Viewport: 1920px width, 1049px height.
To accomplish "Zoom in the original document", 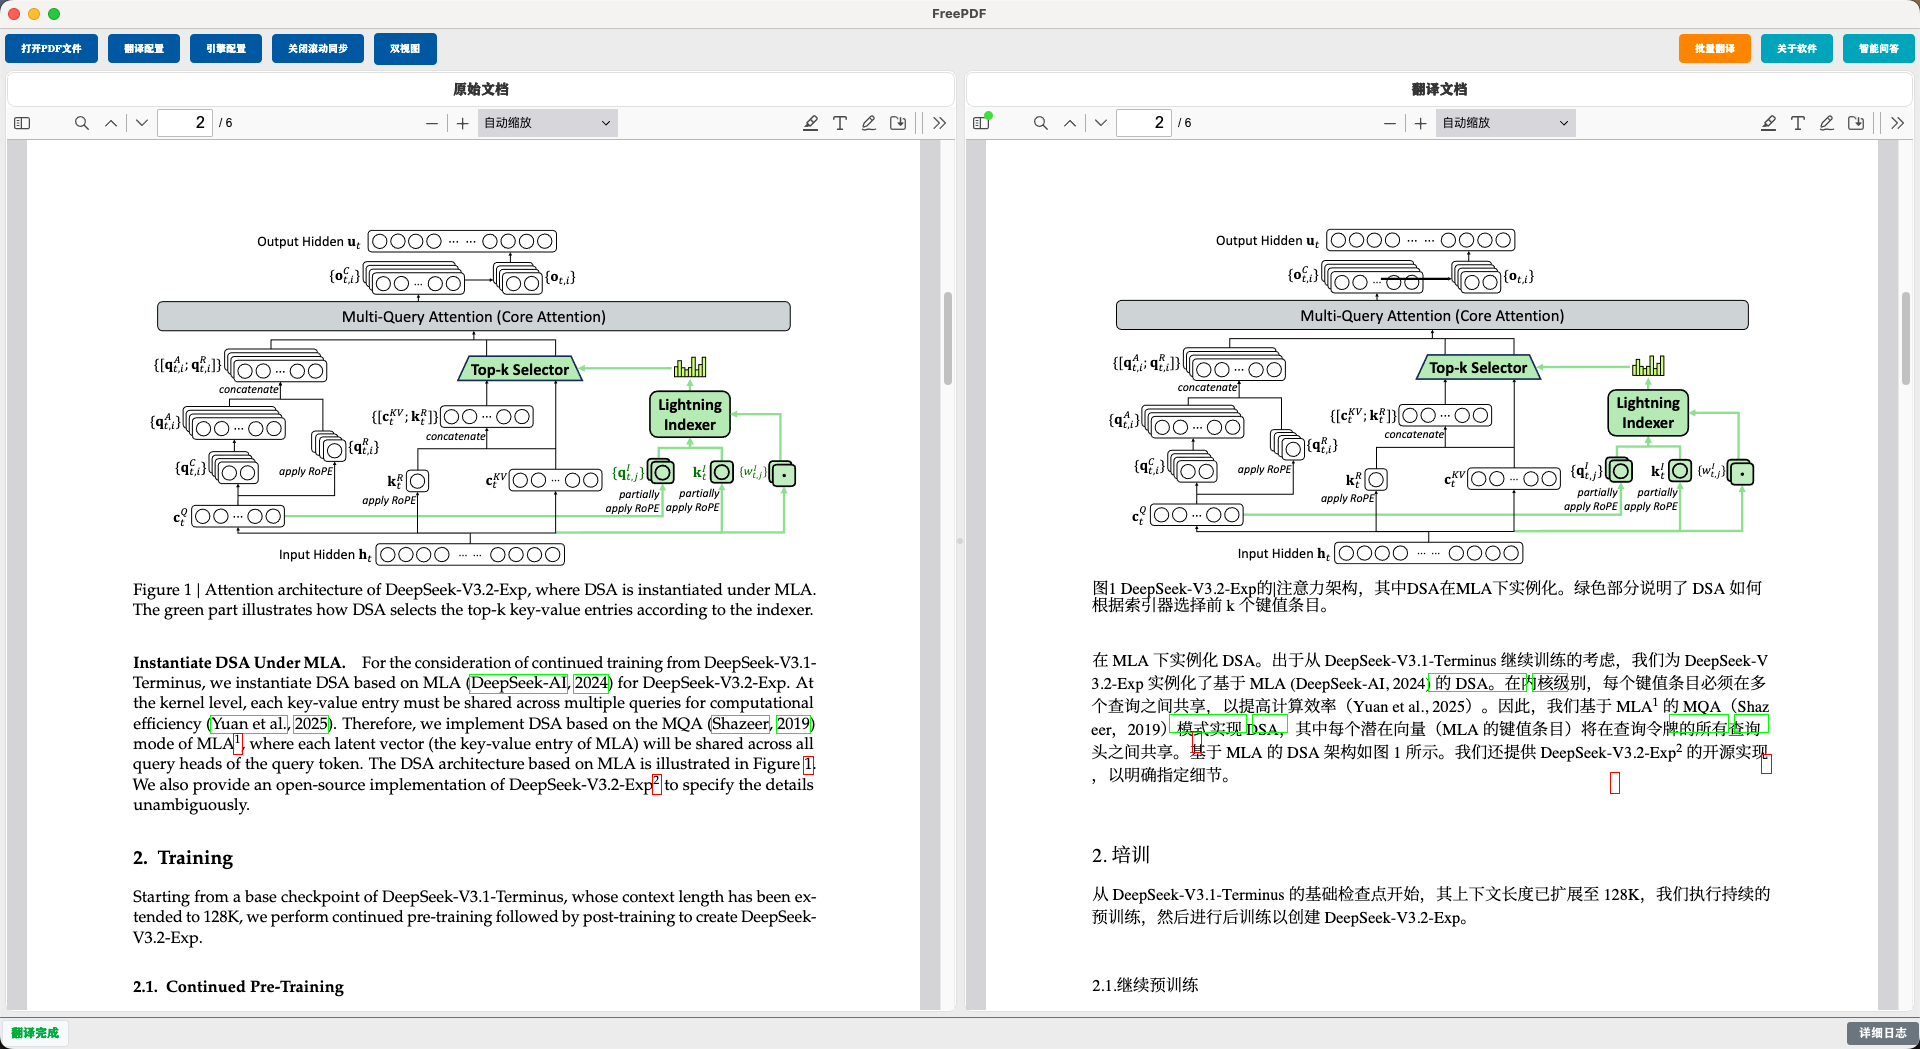I will [463, 123].
